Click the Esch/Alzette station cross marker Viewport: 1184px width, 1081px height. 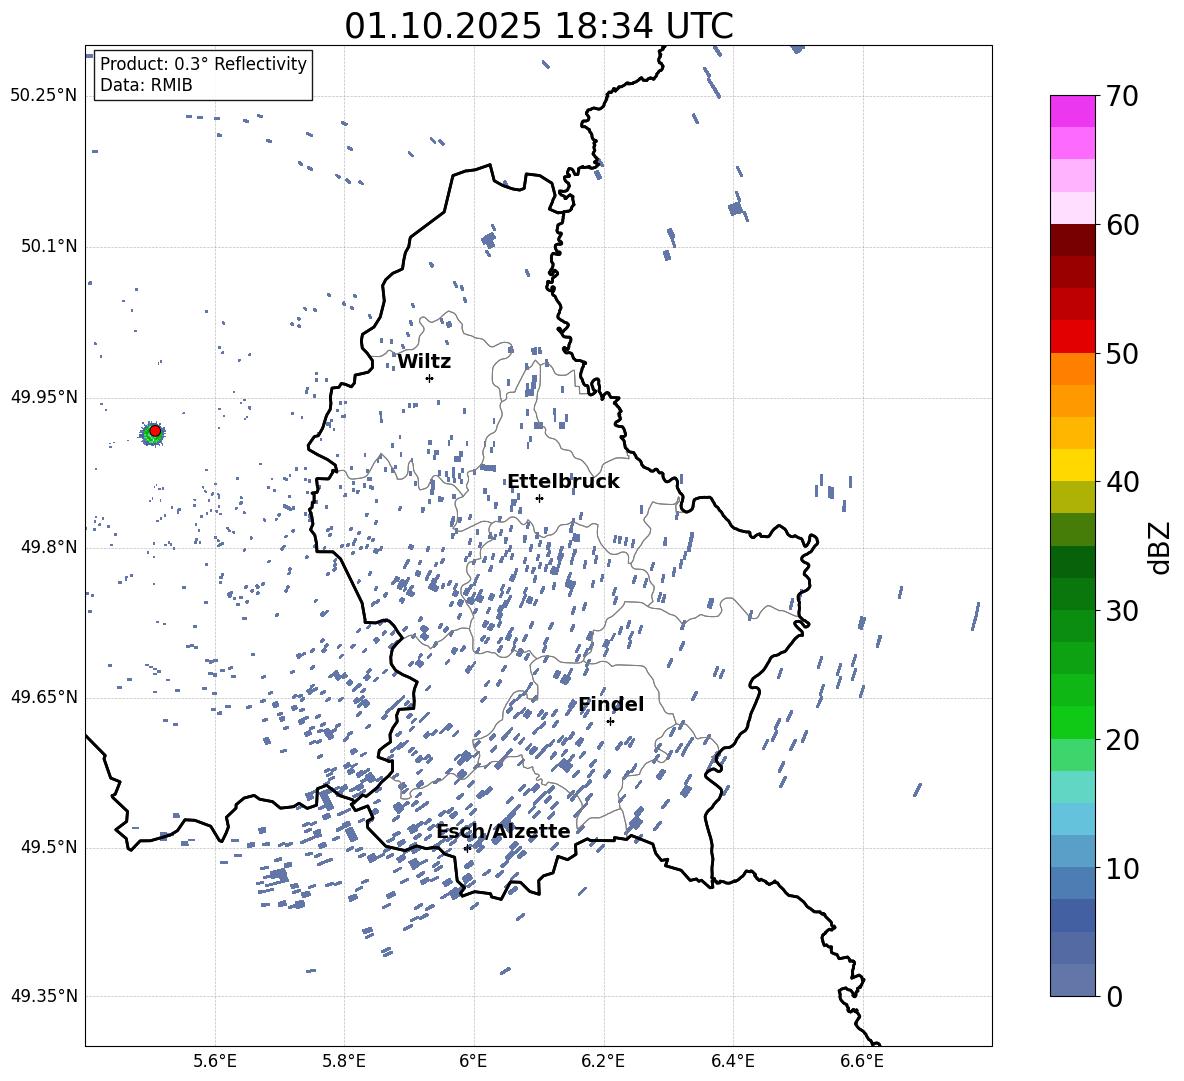[x=467, y=848]
